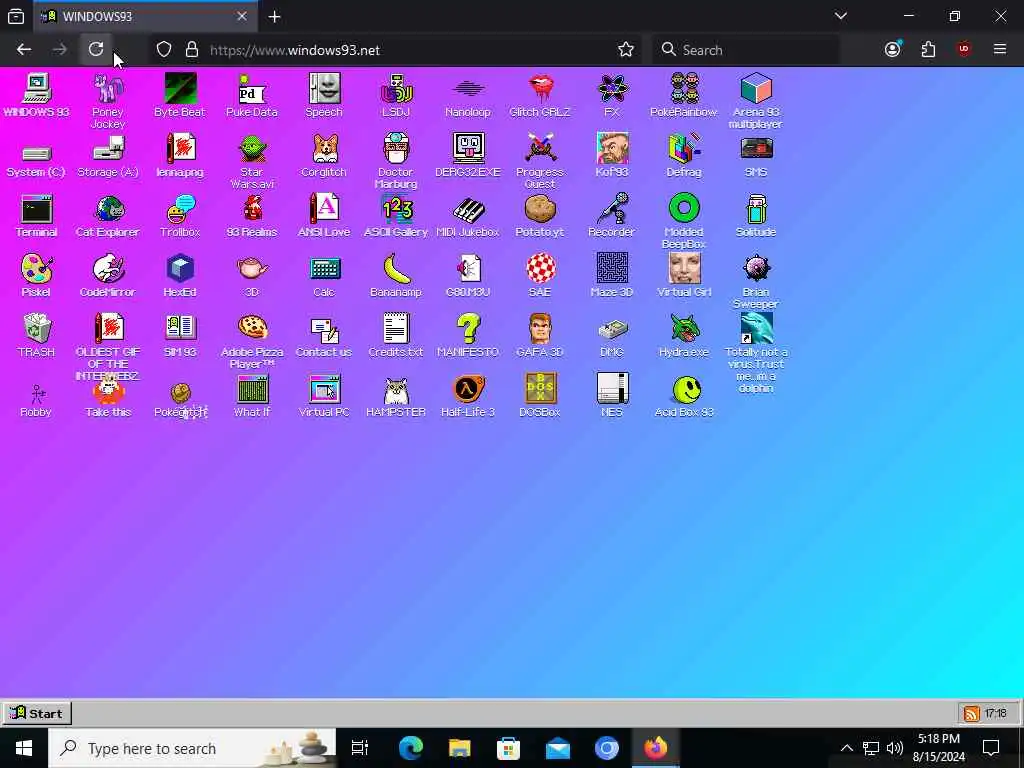Go back using browser back arrow
1024x768 pixels.
[x=24, y=50]
